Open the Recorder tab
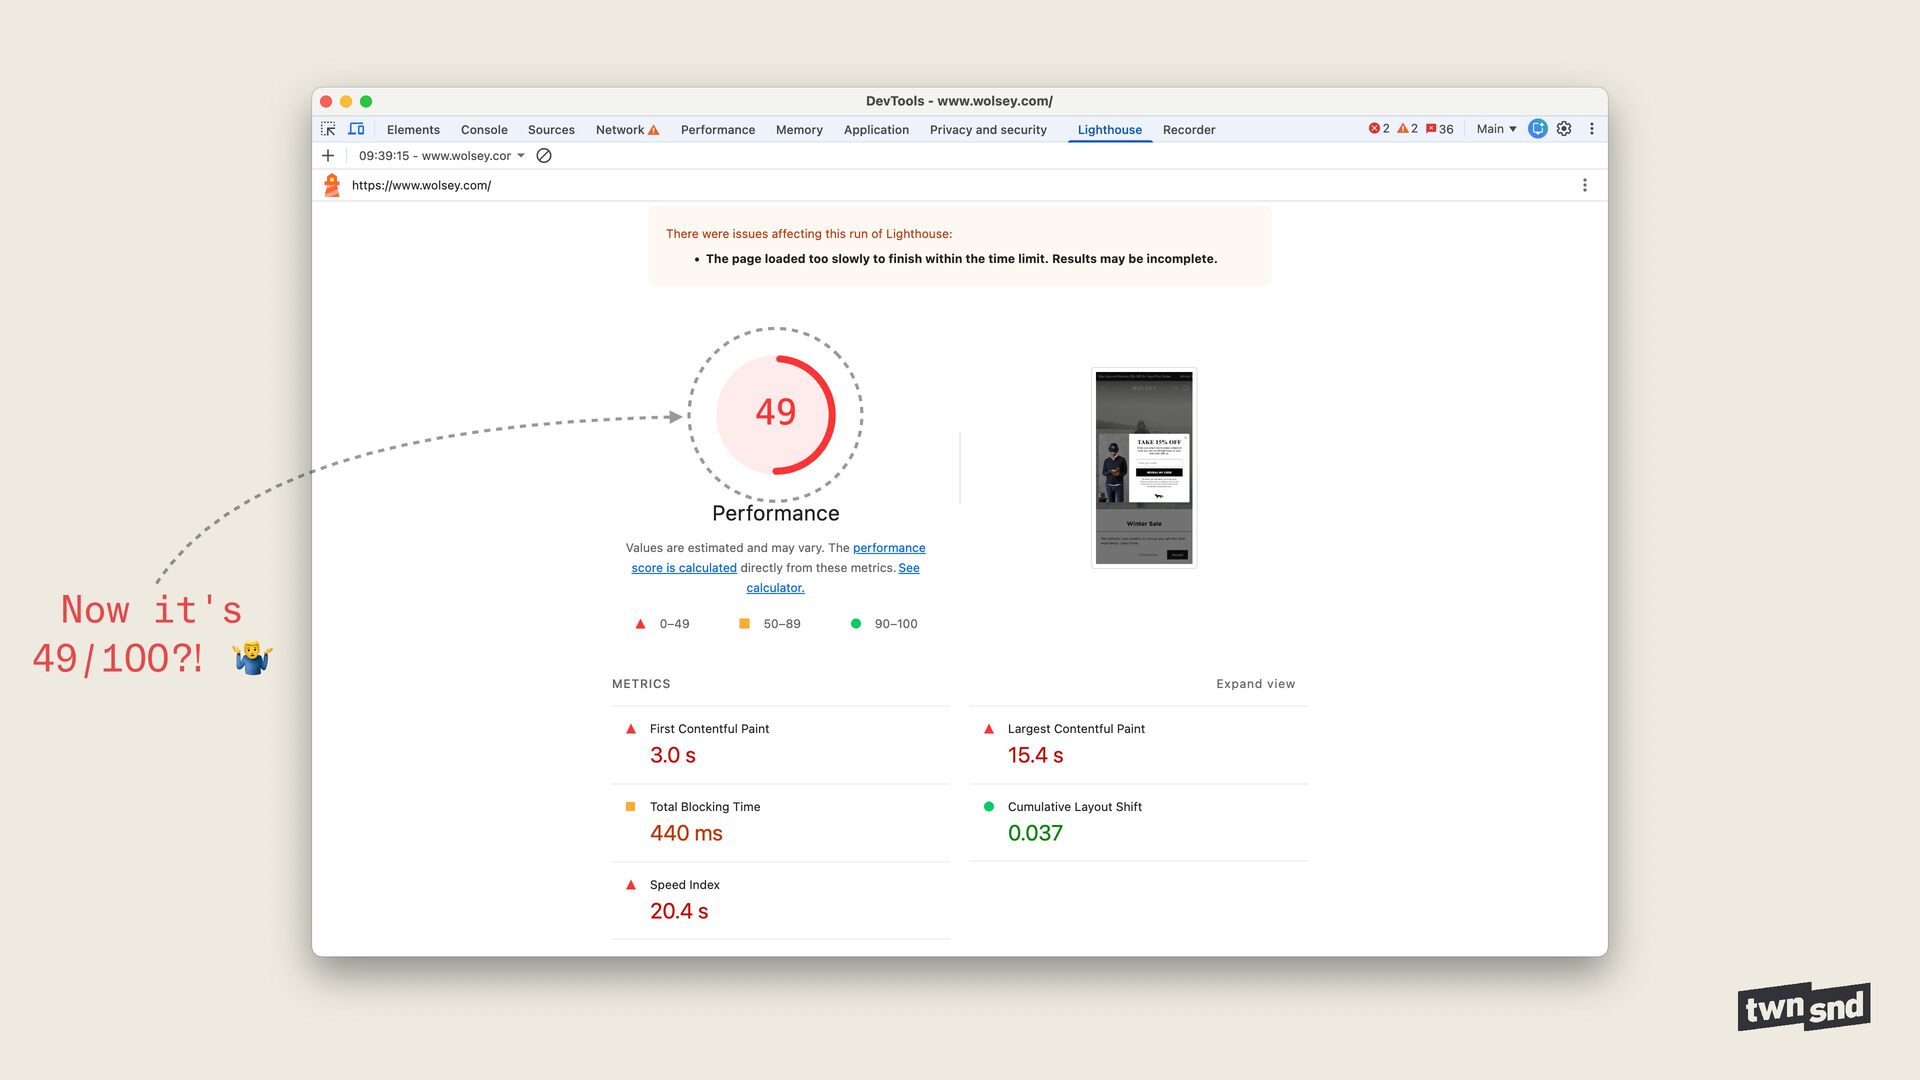1920x1080 pixels. point(1188,130)
